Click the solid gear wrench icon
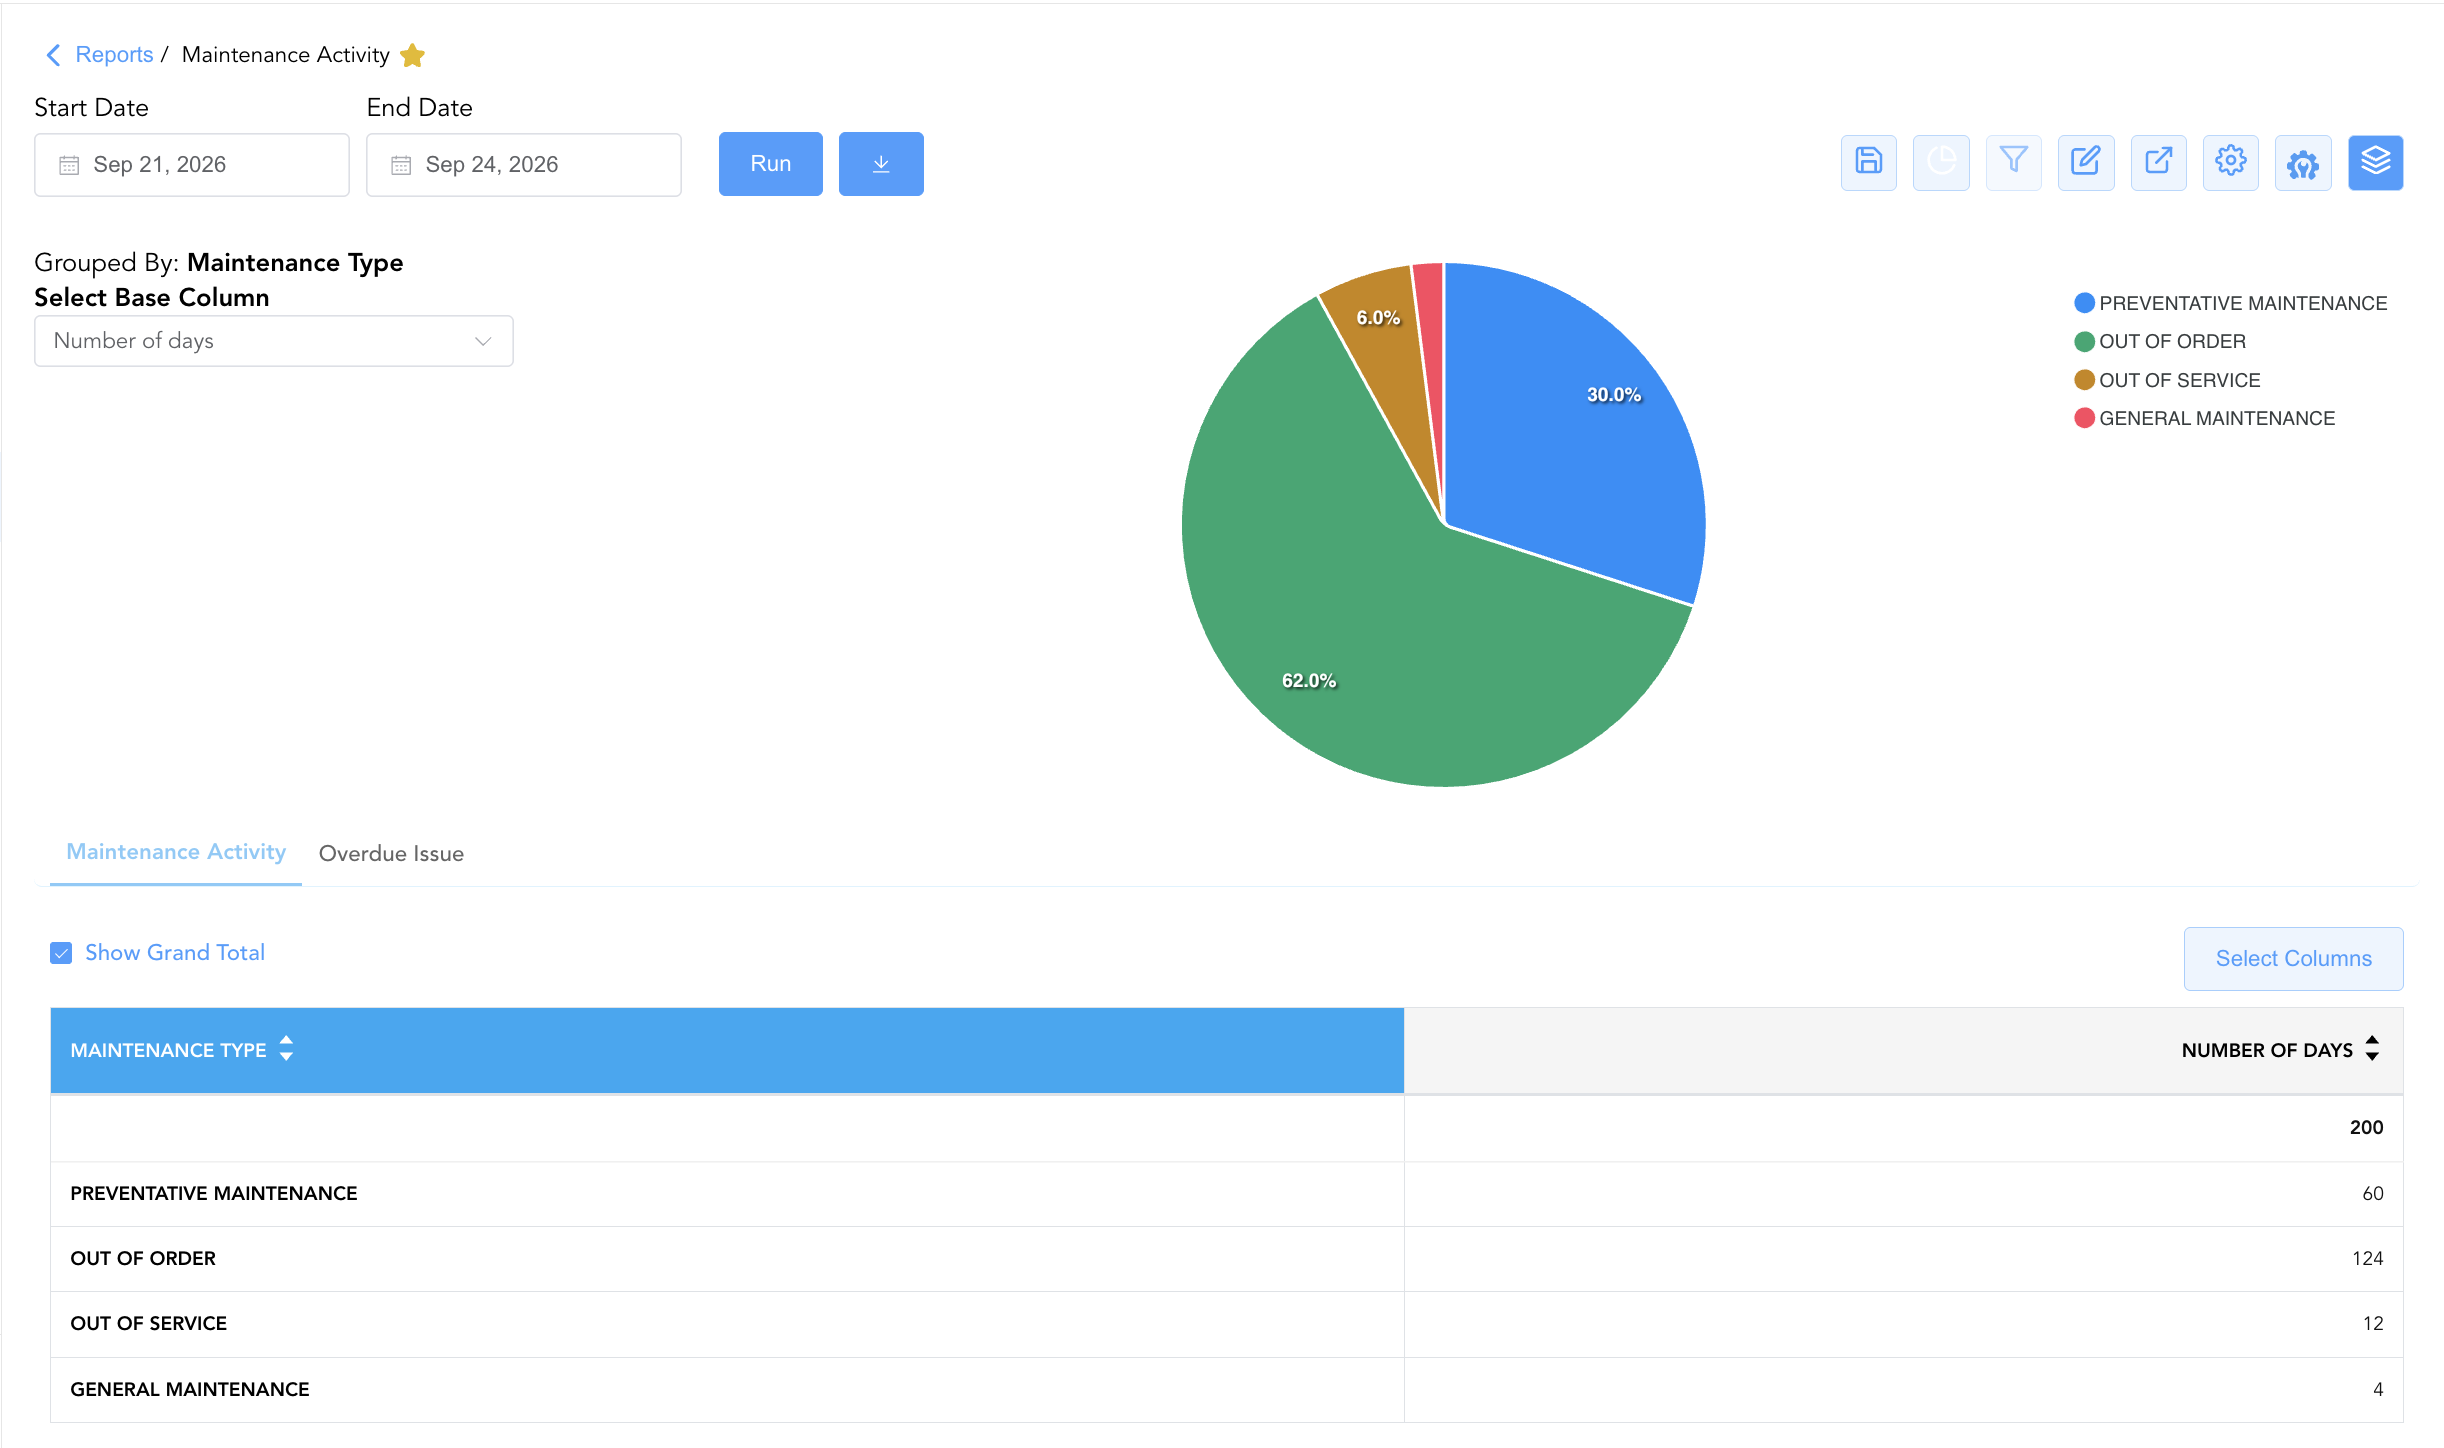 [2303, 162]
